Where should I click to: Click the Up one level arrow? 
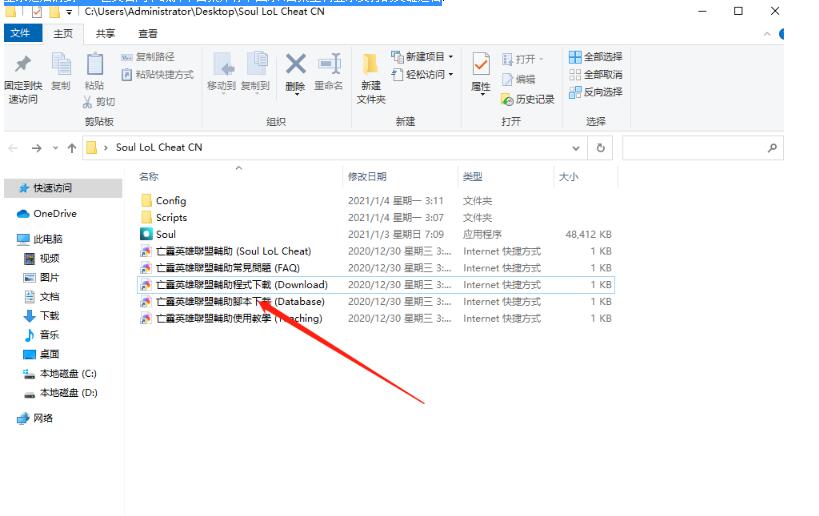coord(72,148)
